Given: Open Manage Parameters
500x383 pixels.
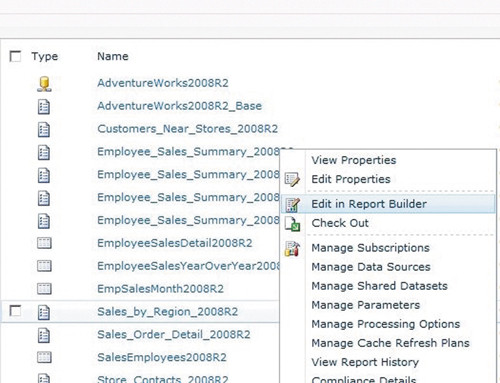Looking at the screenshot, I should 366,305.
